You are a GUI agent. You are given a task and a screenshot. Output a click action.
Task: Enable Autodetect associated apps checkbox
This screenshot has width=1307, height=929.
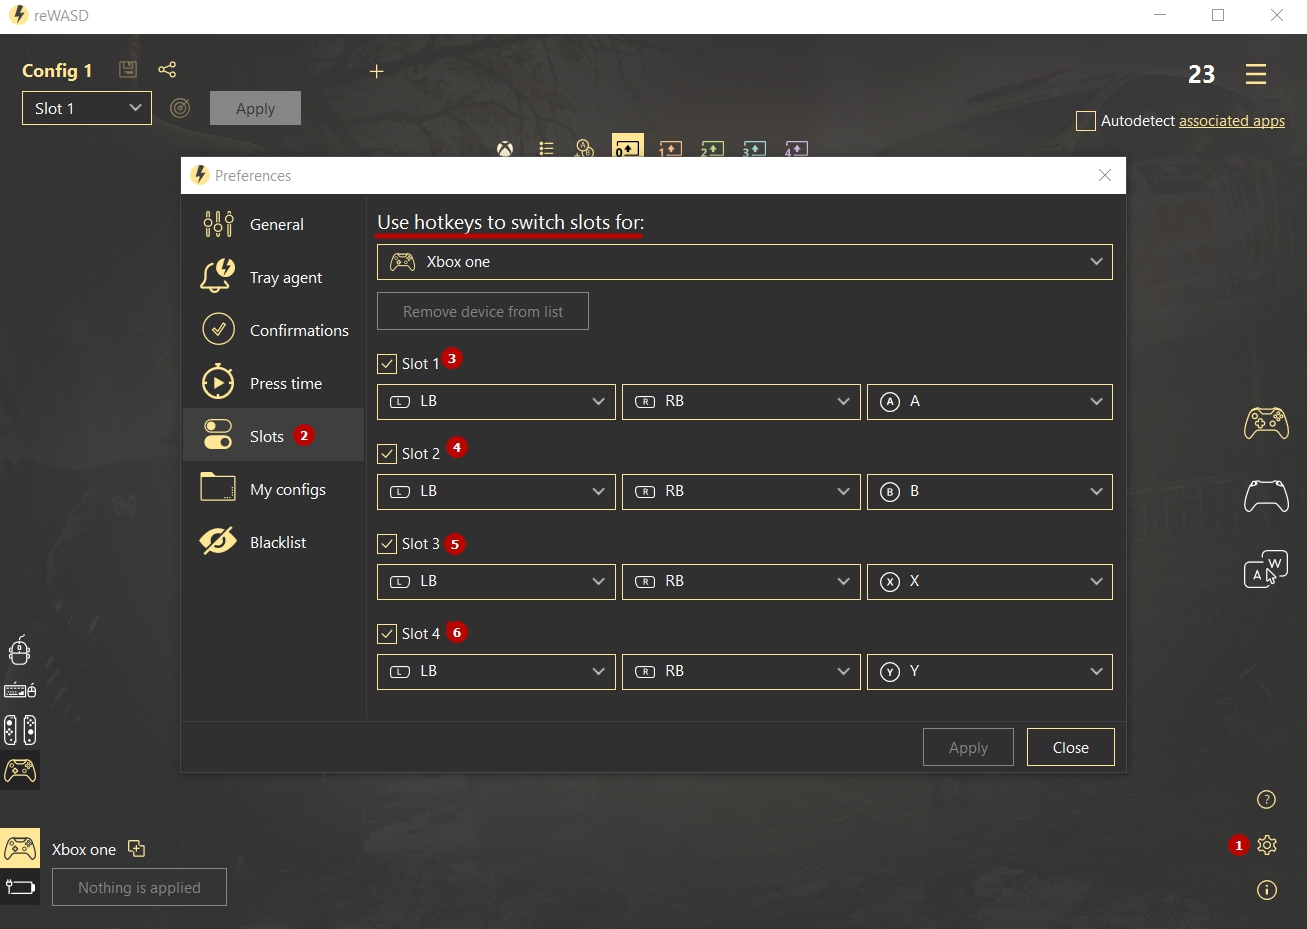[1086, 121]
